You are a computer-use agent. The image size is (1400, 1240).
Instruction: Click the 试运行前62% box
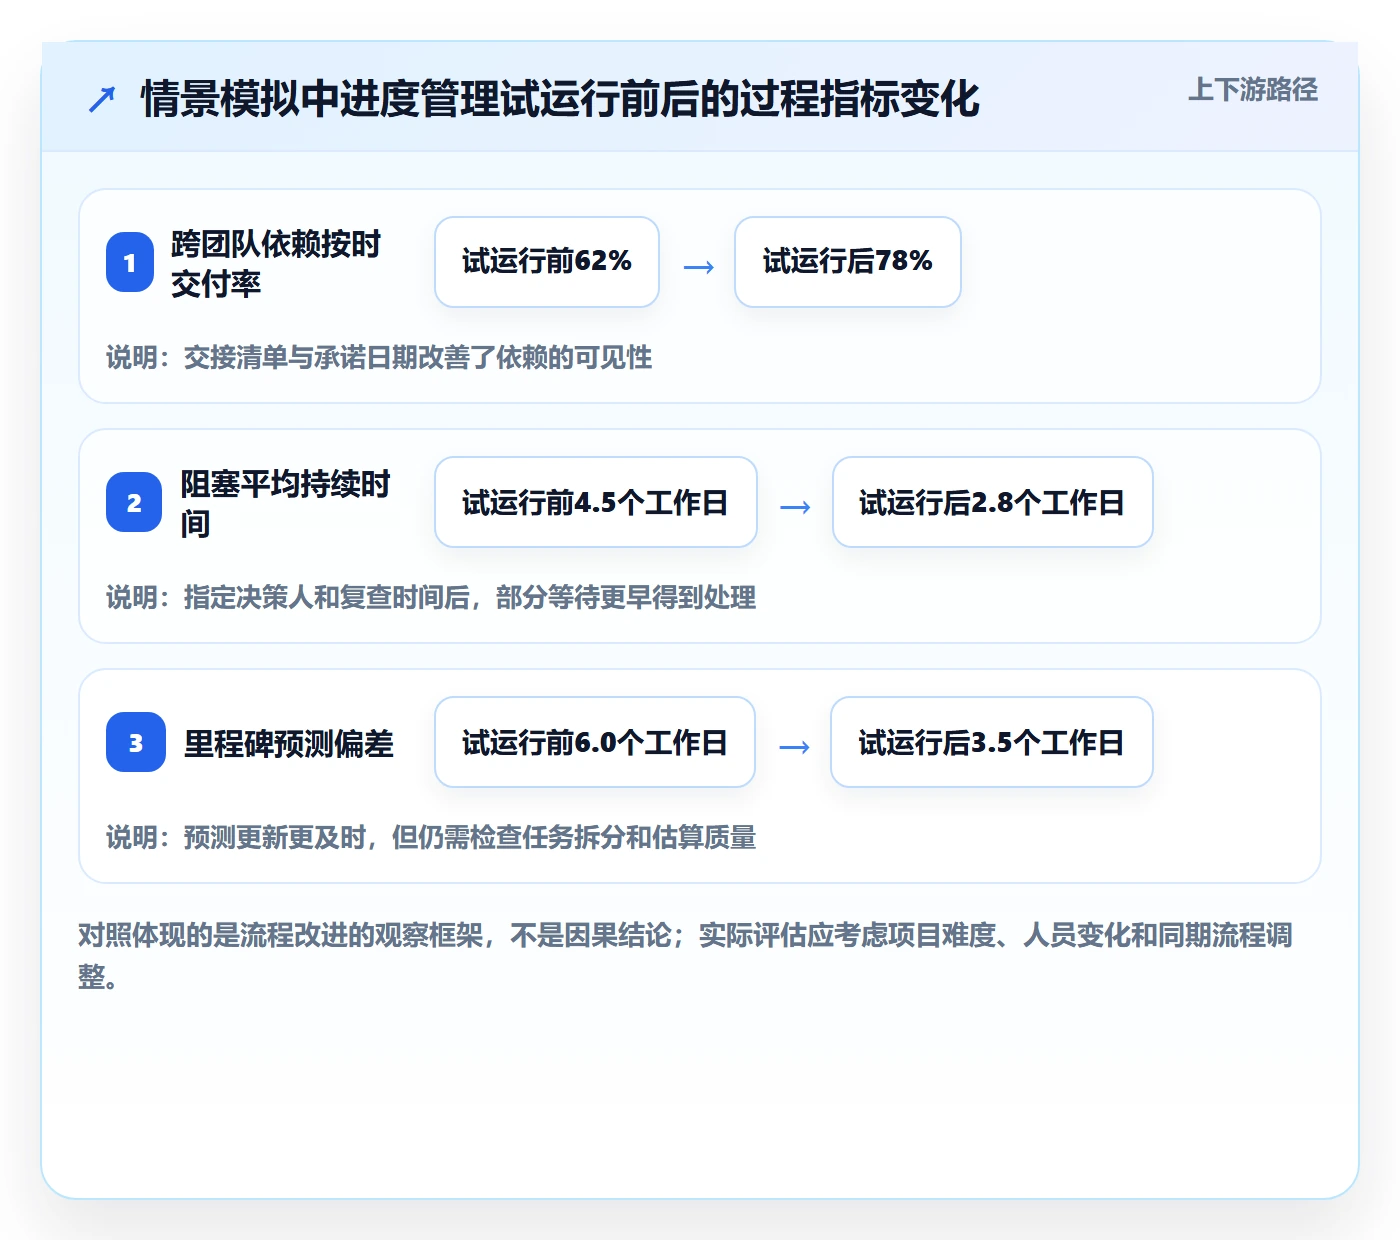(x=547, y=262)
